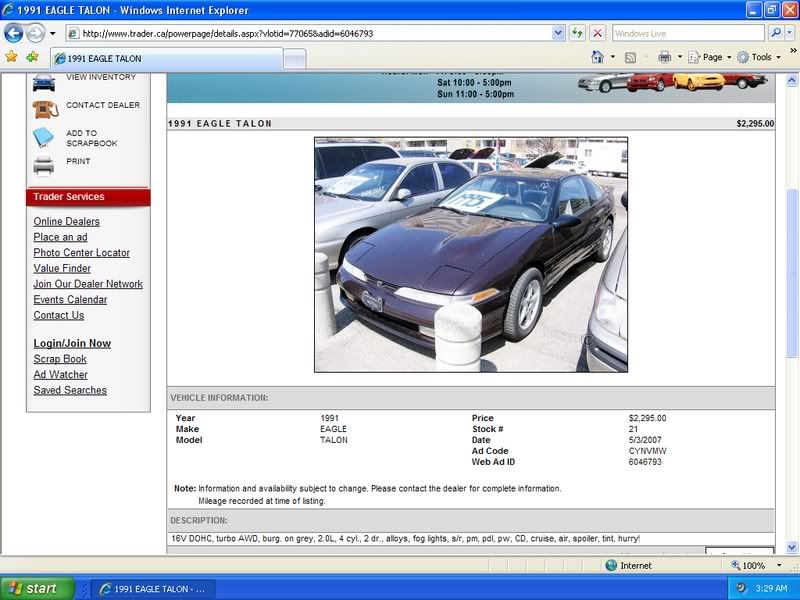Open the address bar dropdown arrow
Viewport: 800px width, 600px height.
coord(558,33)
